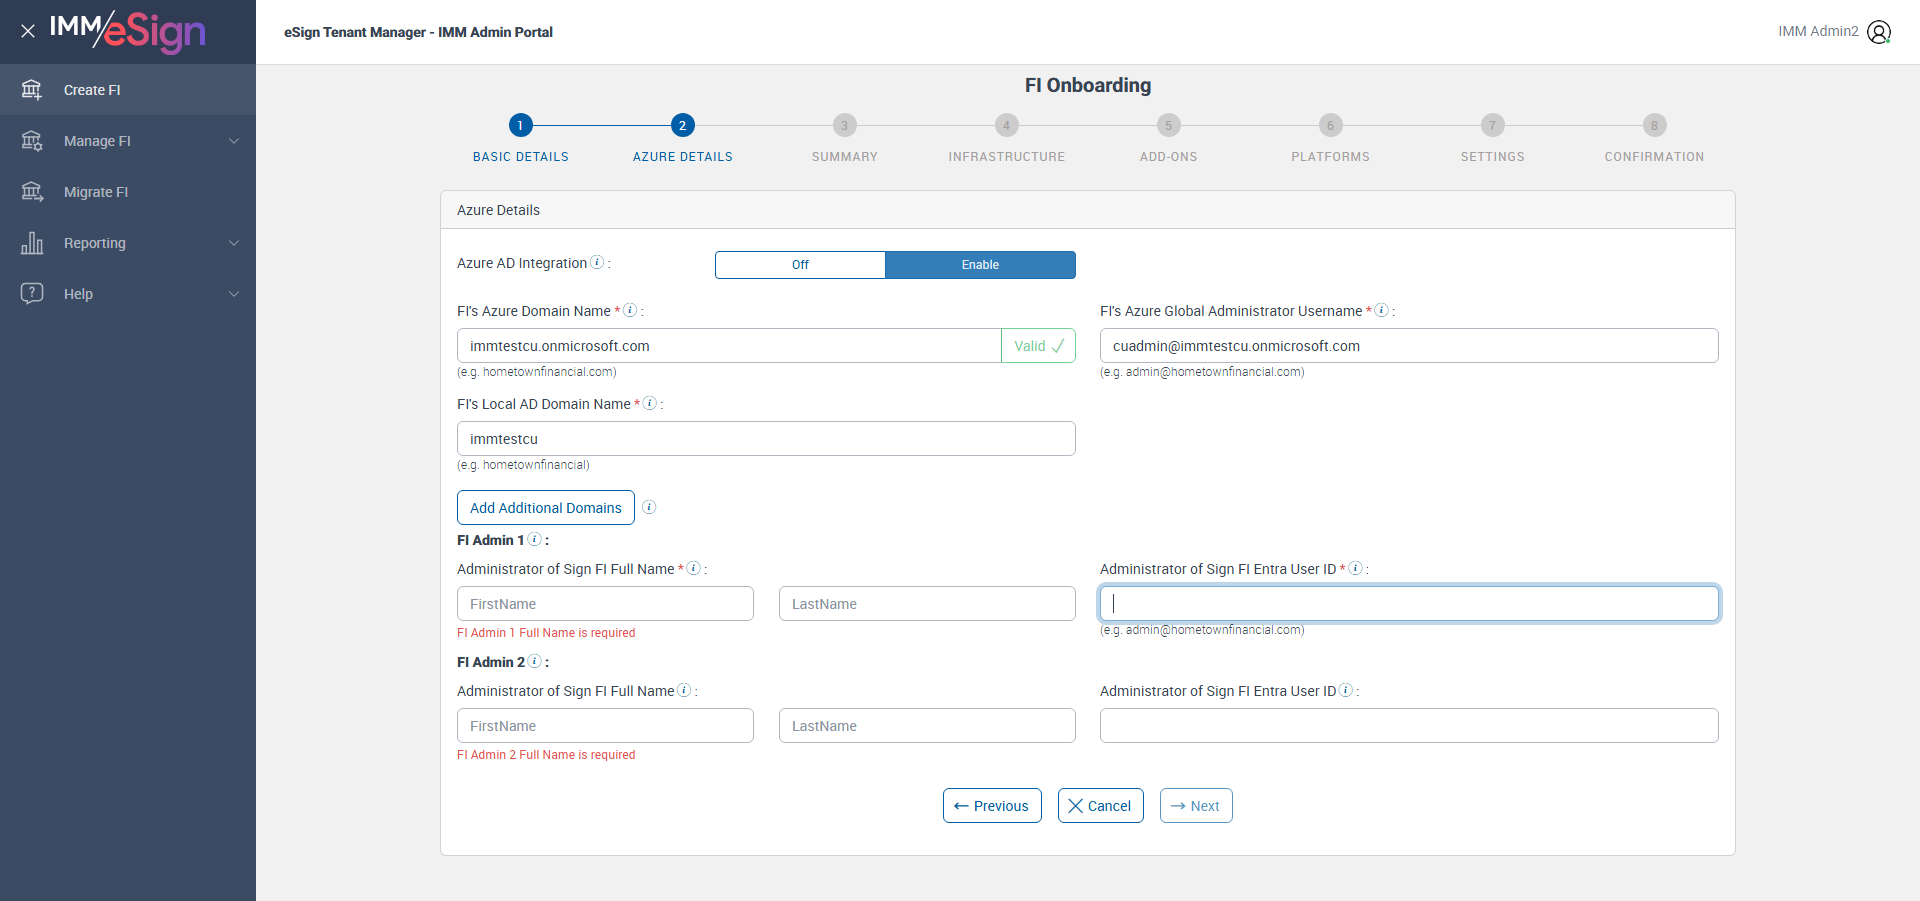The image size is (1920, 901).
Task: Click the Previous button
Action: coord(992,806)
